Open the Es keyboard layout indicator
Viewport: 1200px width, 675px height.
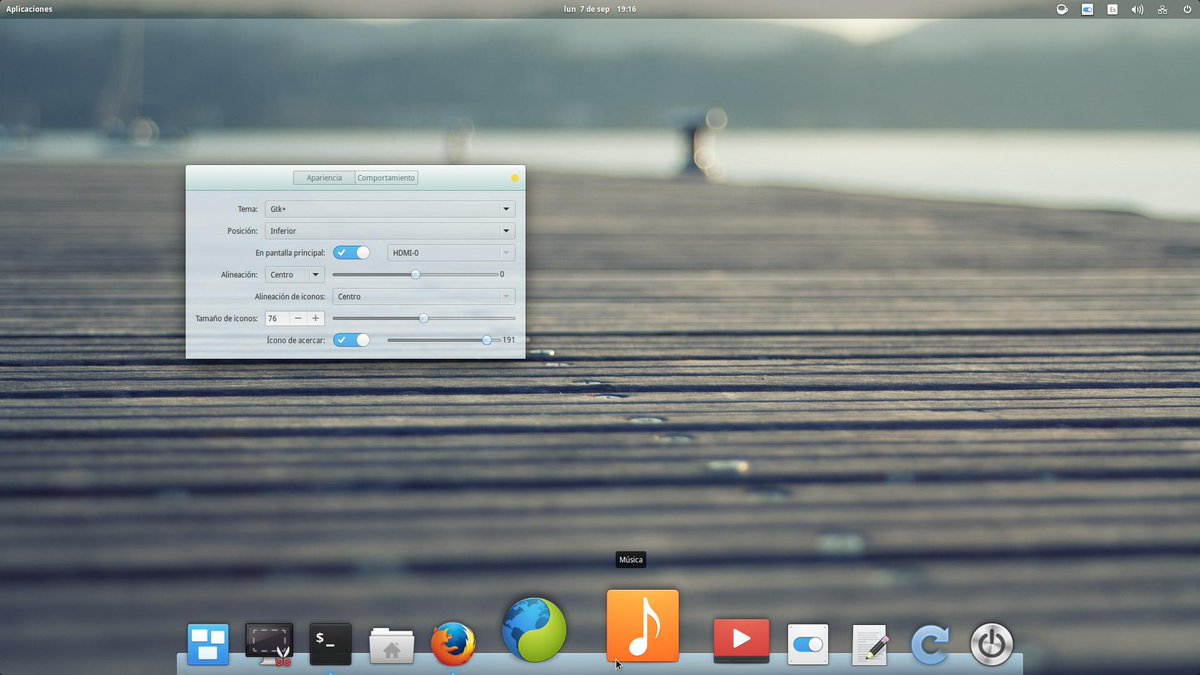click(1112, 9)
